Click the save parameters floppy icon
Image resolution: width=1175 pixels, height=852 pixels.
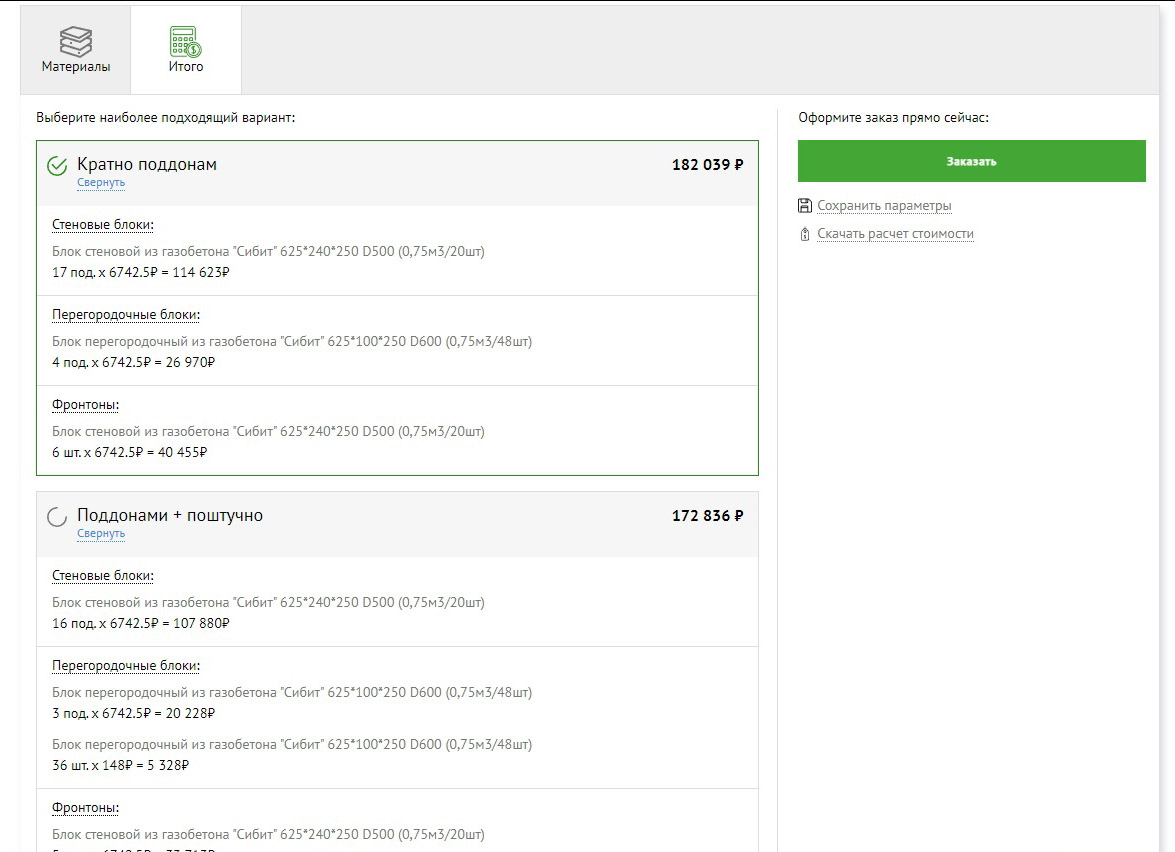(805, 205)
